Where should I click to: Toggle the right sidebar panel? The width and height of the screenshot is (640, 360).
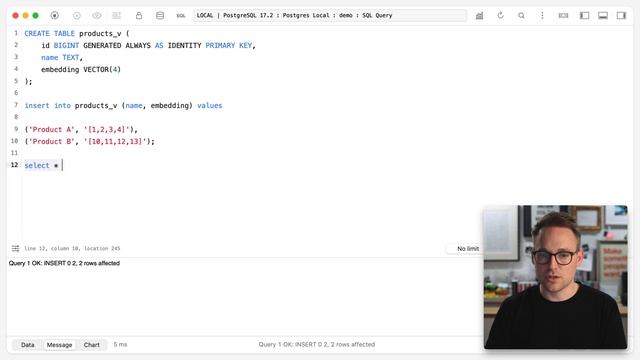(621, 16)
